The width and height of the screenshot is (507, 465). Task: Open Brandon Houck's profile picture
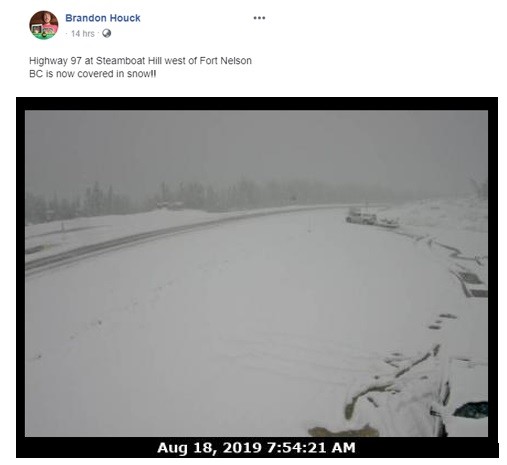pos(44,25)
